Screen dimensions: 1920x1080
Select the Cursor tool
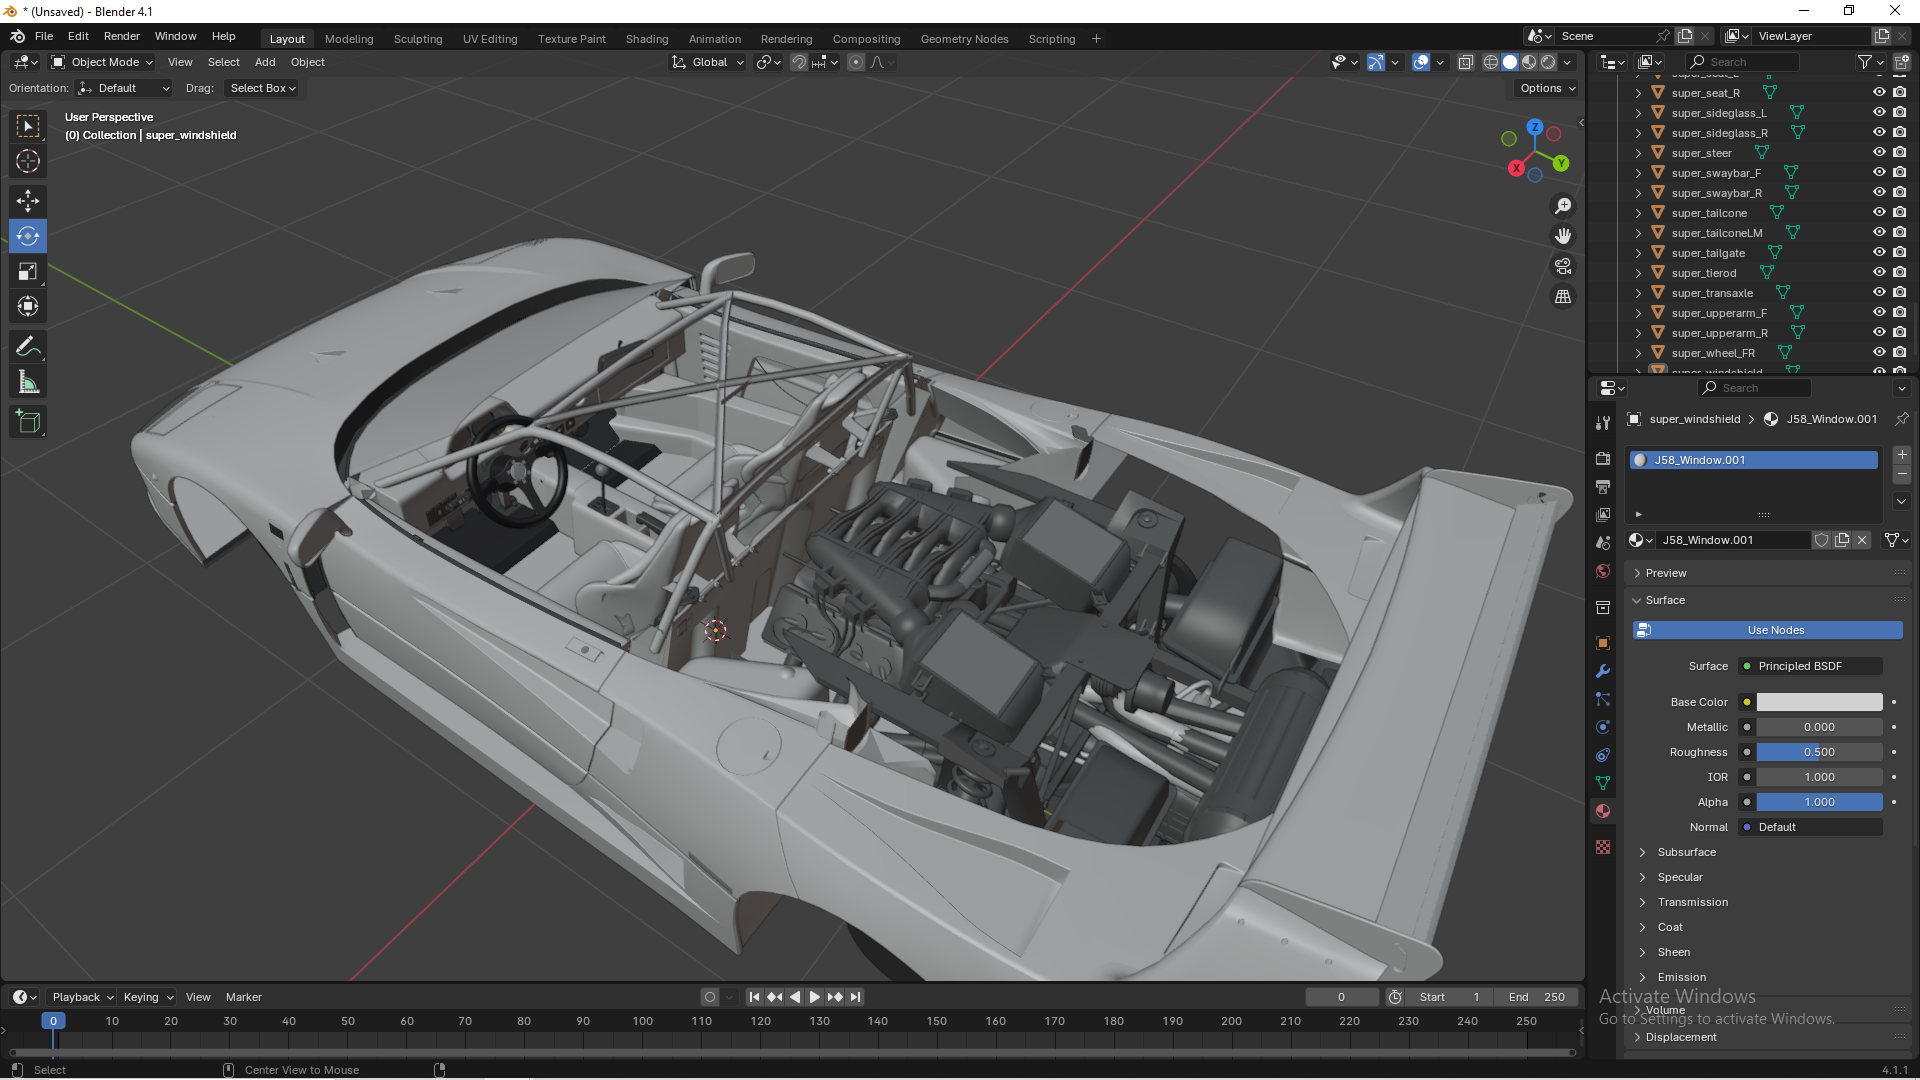pyautogui.click(x=28, y=161)
